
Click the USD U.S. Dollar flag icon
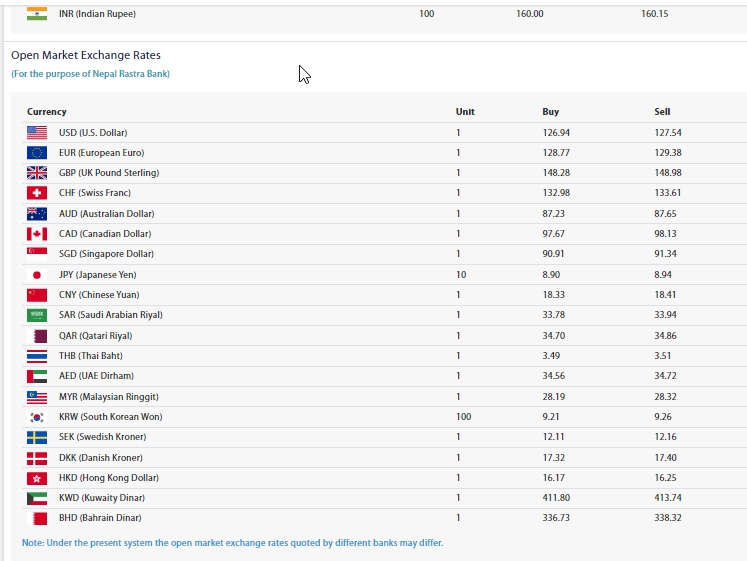[x=37, y=133]
